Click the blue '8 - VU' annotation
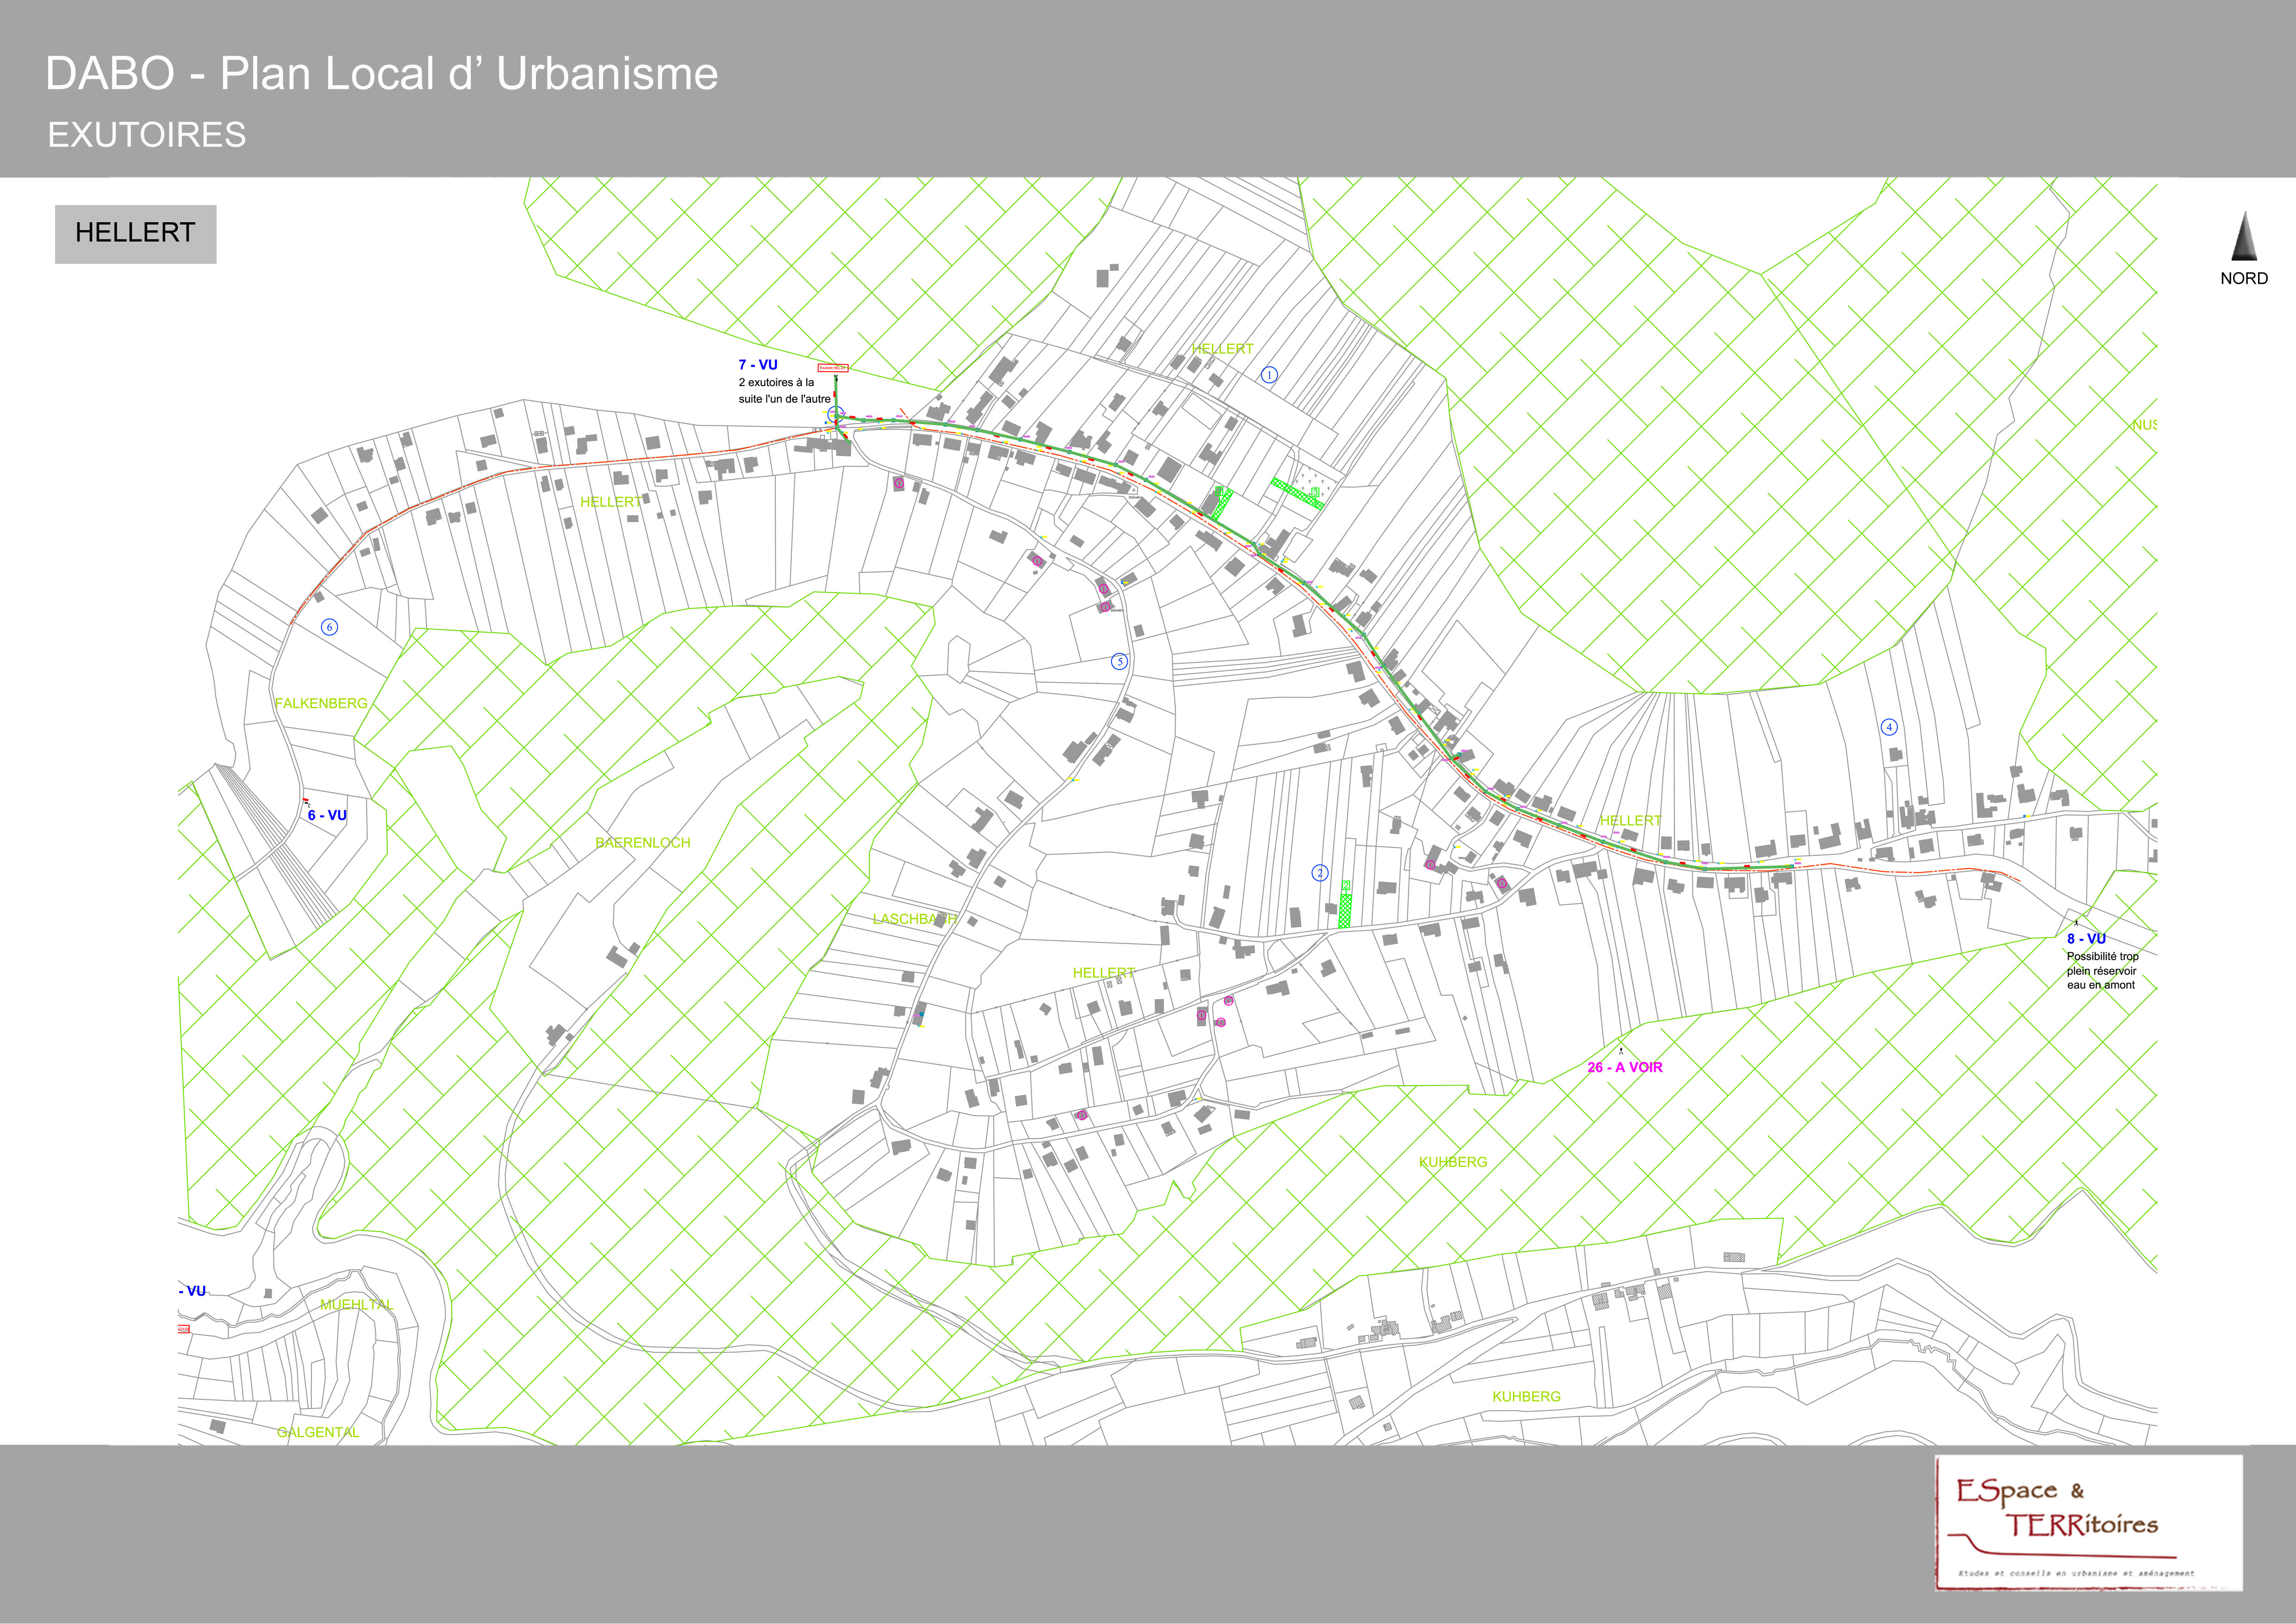 (x=2086, y=938)
